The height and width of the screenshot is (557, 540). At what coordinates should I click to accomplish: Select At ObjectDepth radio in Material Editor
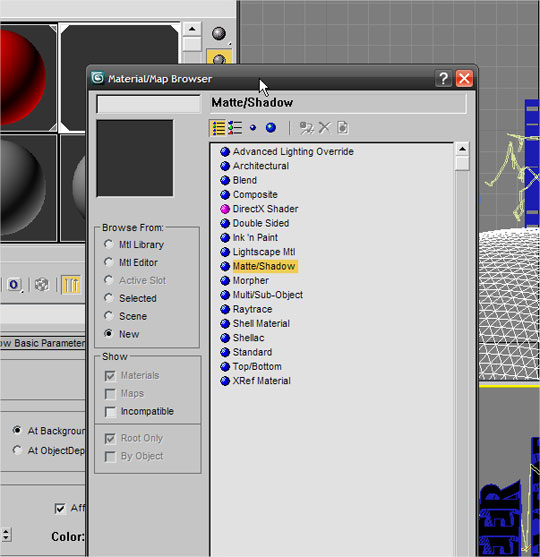(x=17, y=450)
